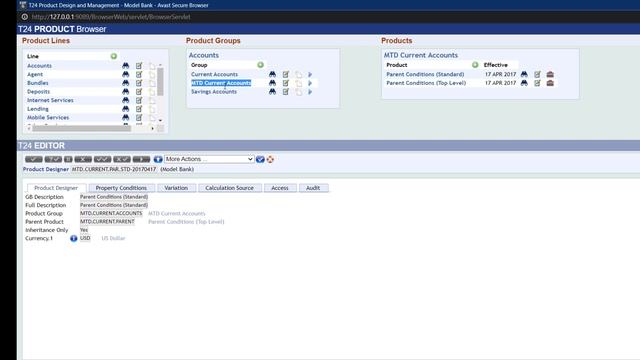View Current Accounts group with binoculars

click(272, 74)
